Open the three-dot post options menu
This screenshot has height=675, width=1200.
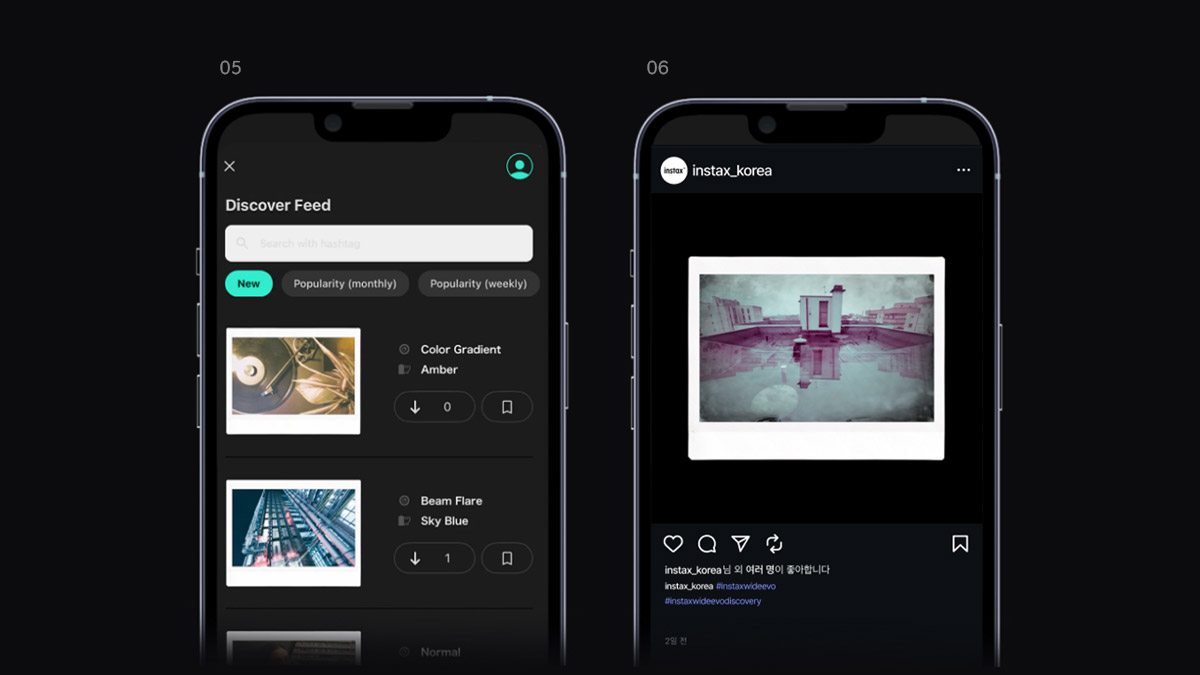(x=963, y=170)
